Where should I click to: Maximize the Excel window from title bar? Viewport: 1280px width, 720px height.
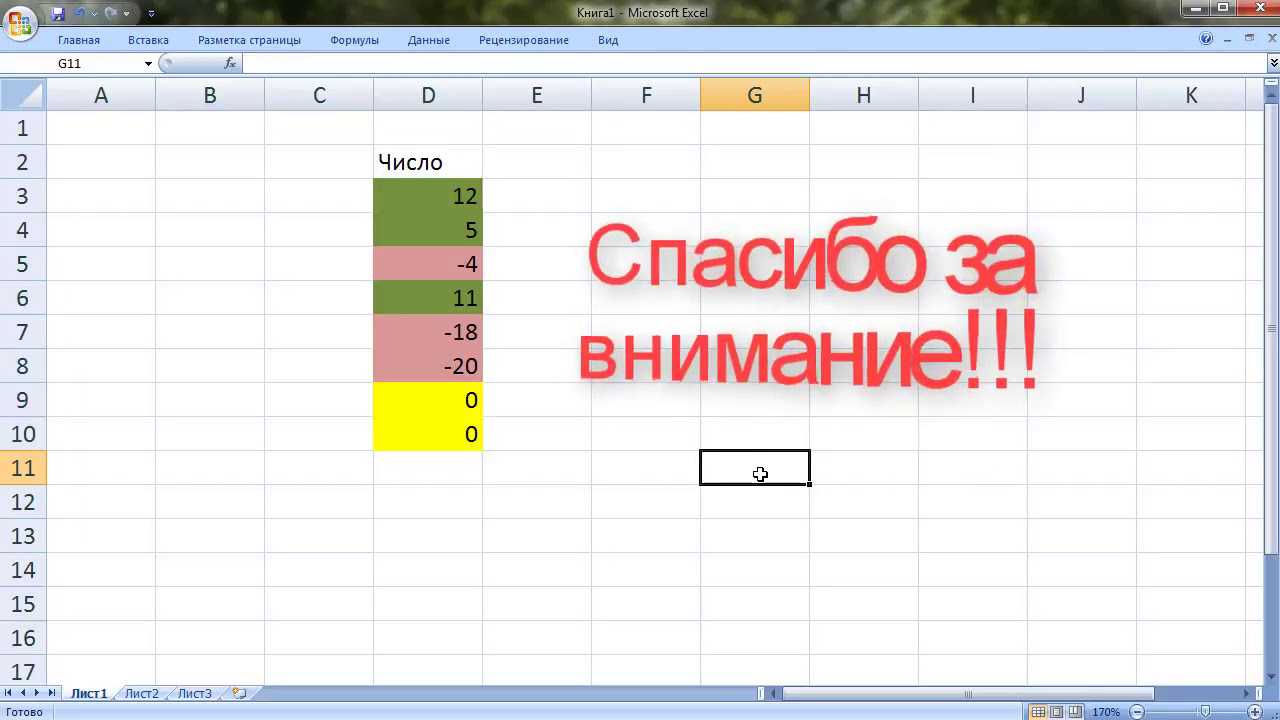(1223, 8)
